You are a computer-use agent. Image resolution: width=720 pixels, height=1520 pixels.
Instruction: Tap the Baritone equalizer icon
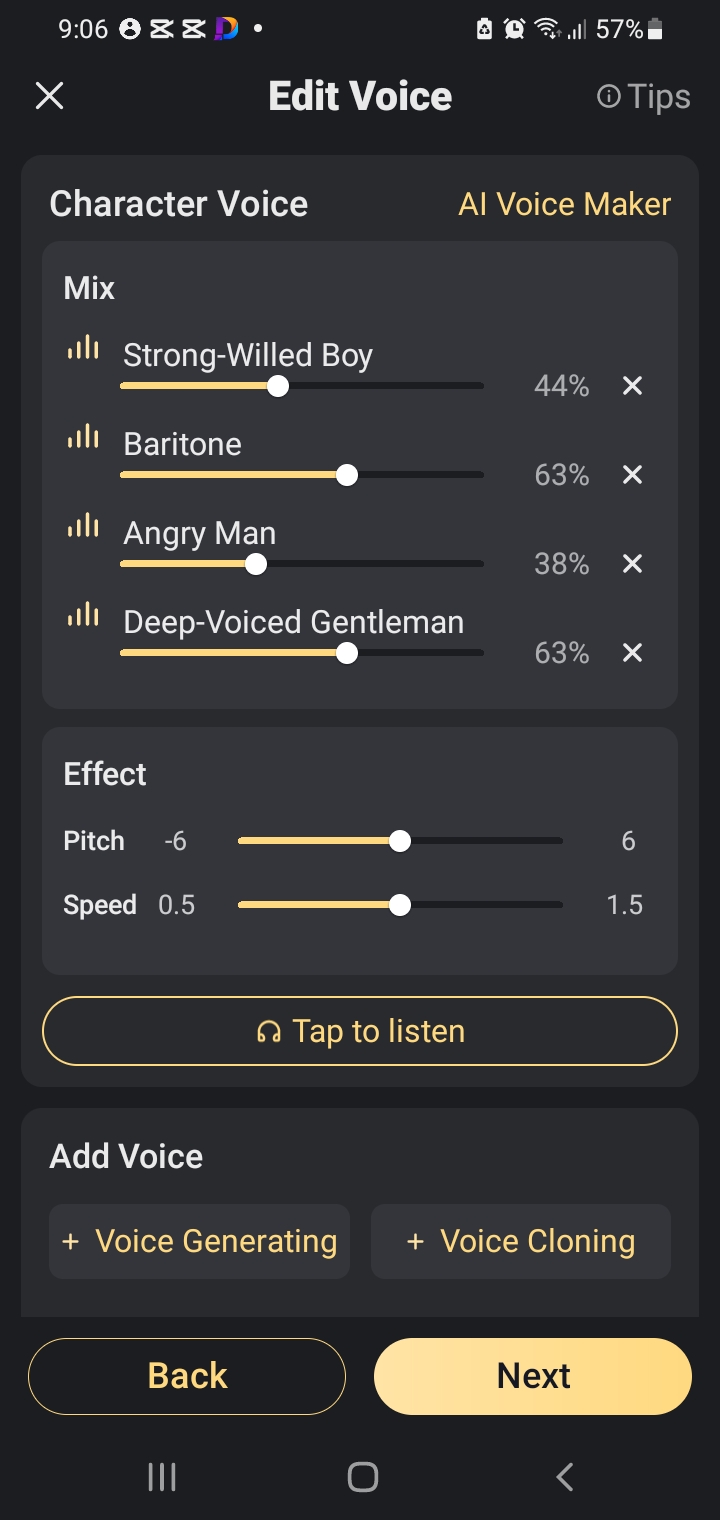[83, 437]
